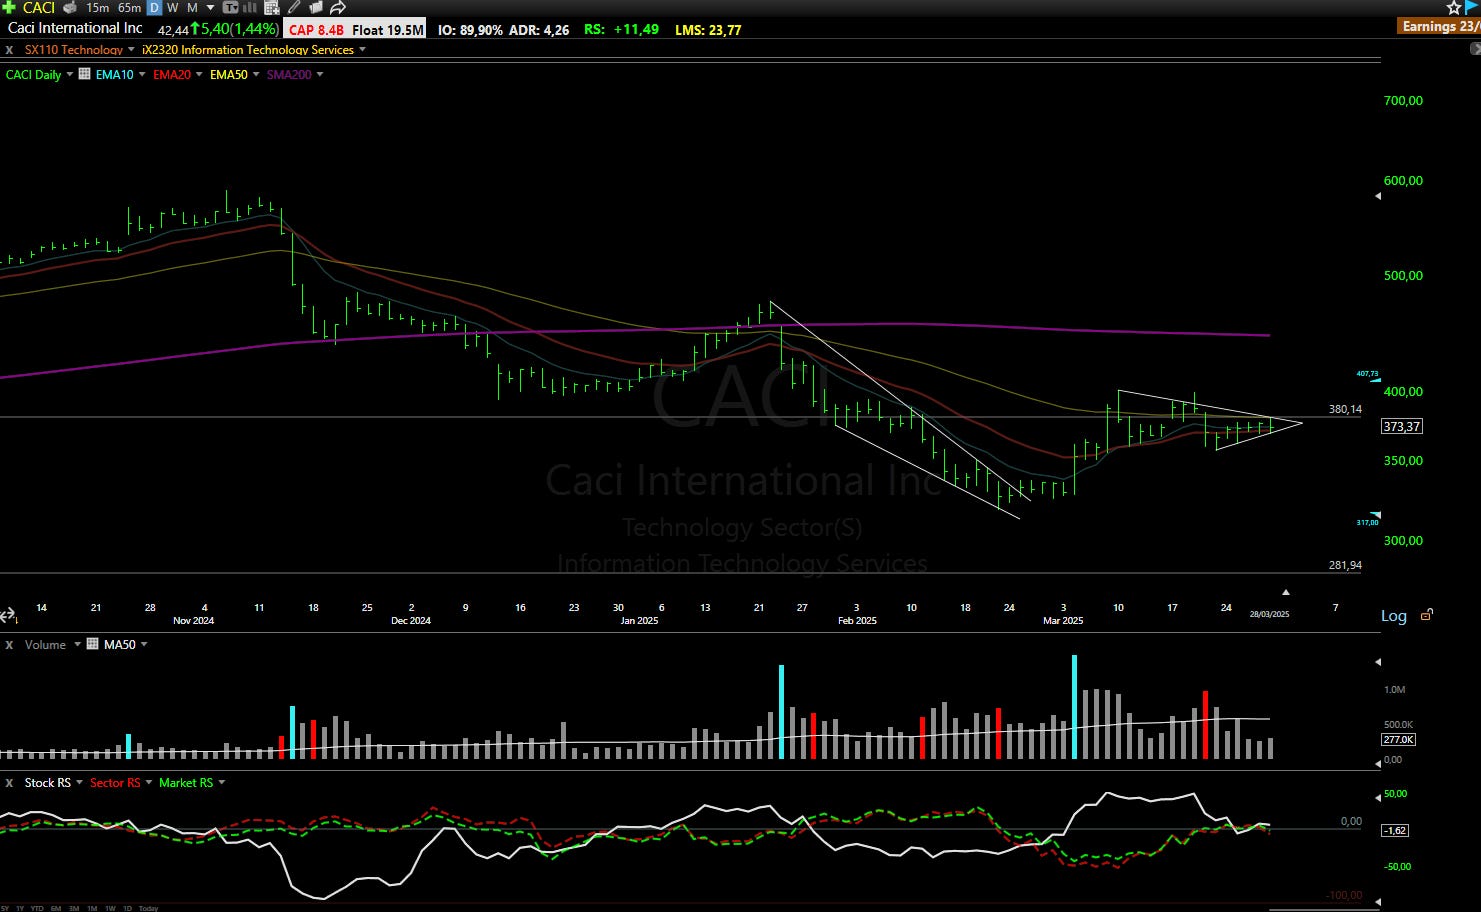Click the 281,94 support line label
This screenshot has width=1481, height=912.
coord(1345,565)
